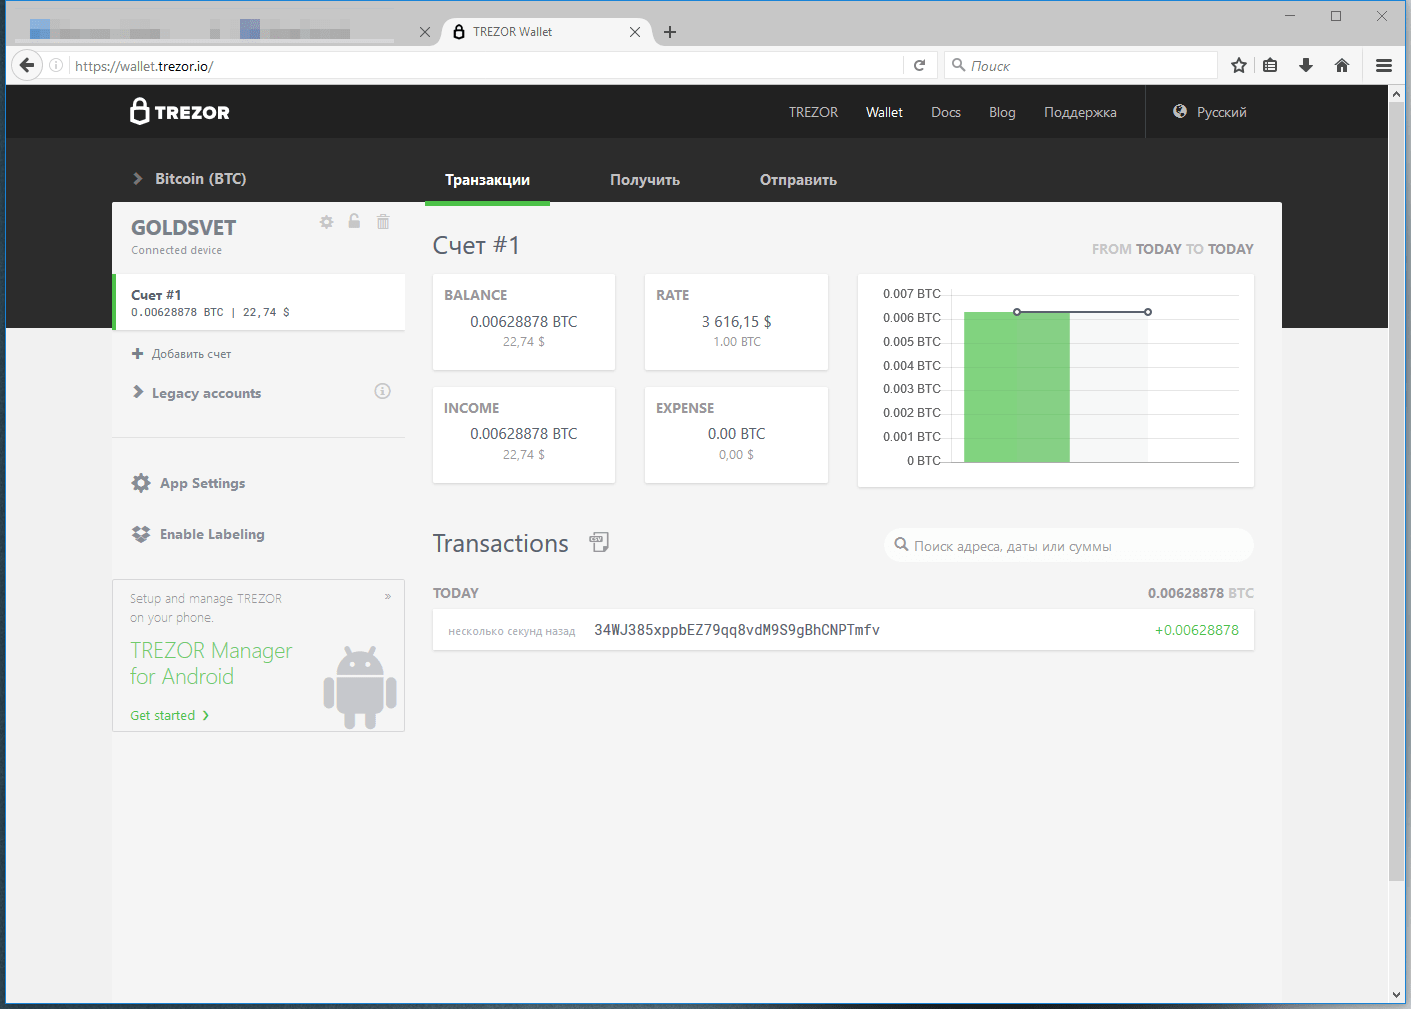Click the left data point on chart line

(1017, 312)
